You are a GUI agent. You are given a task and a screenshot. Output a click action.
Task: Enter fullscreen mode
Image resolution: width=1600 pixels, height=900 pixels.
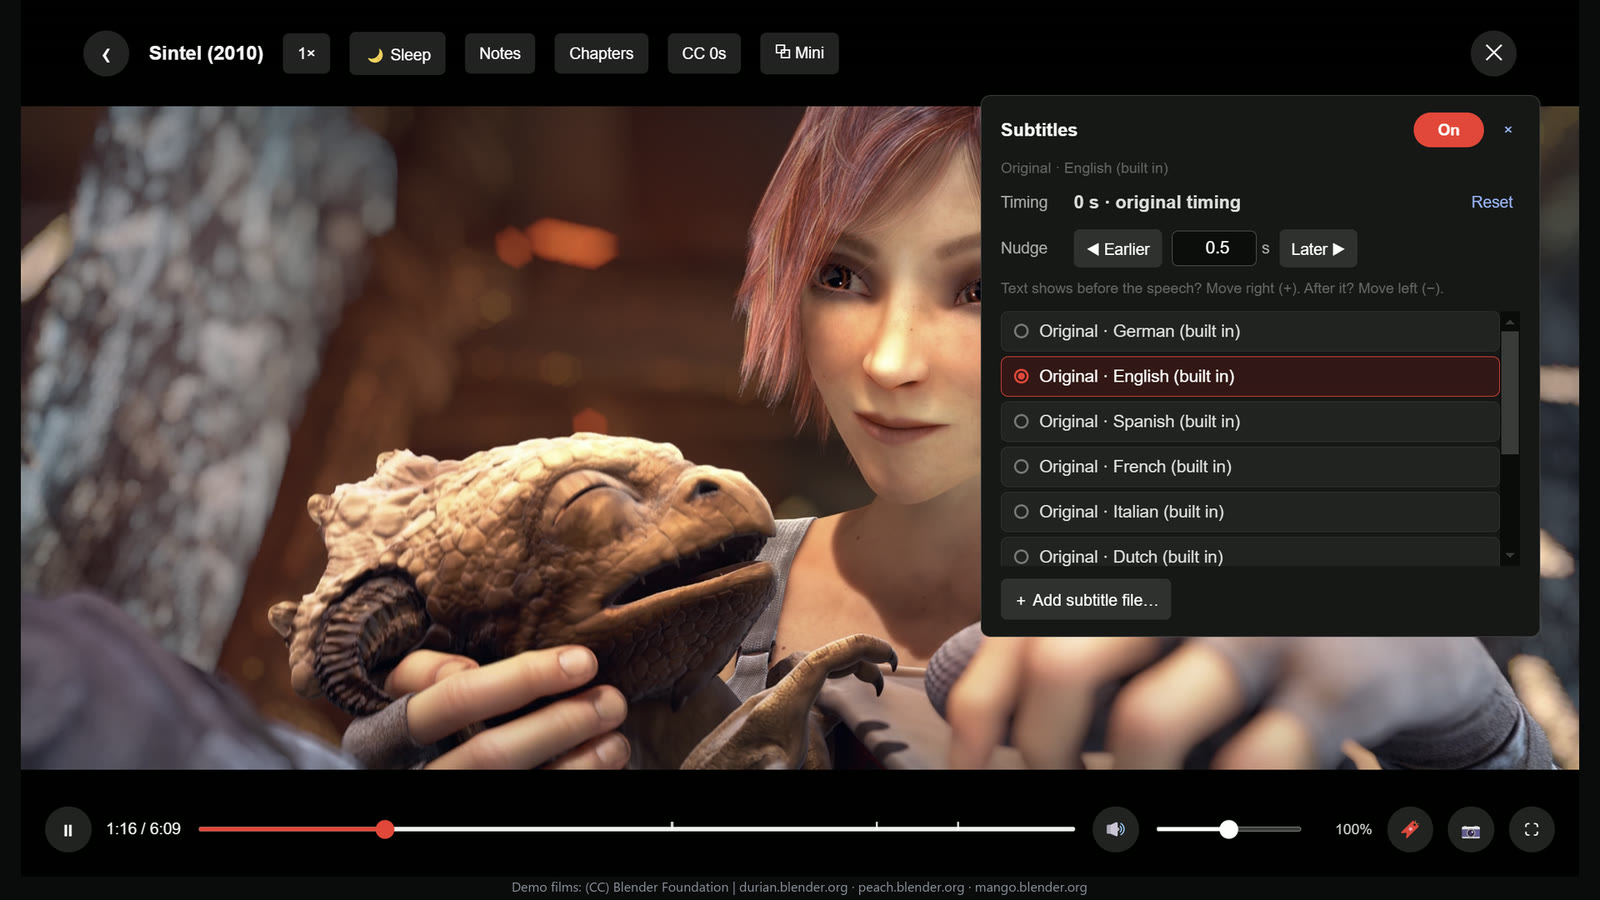pos(1531,829)
